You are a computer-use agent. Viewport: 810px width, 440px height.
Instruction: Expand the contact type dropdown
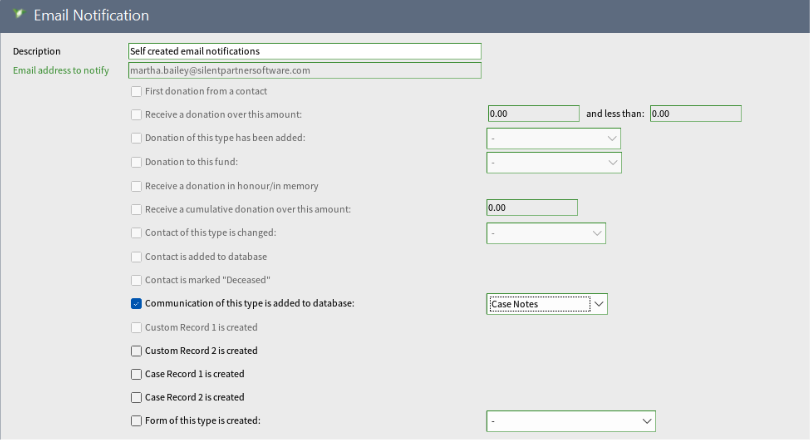coord(546,233)
